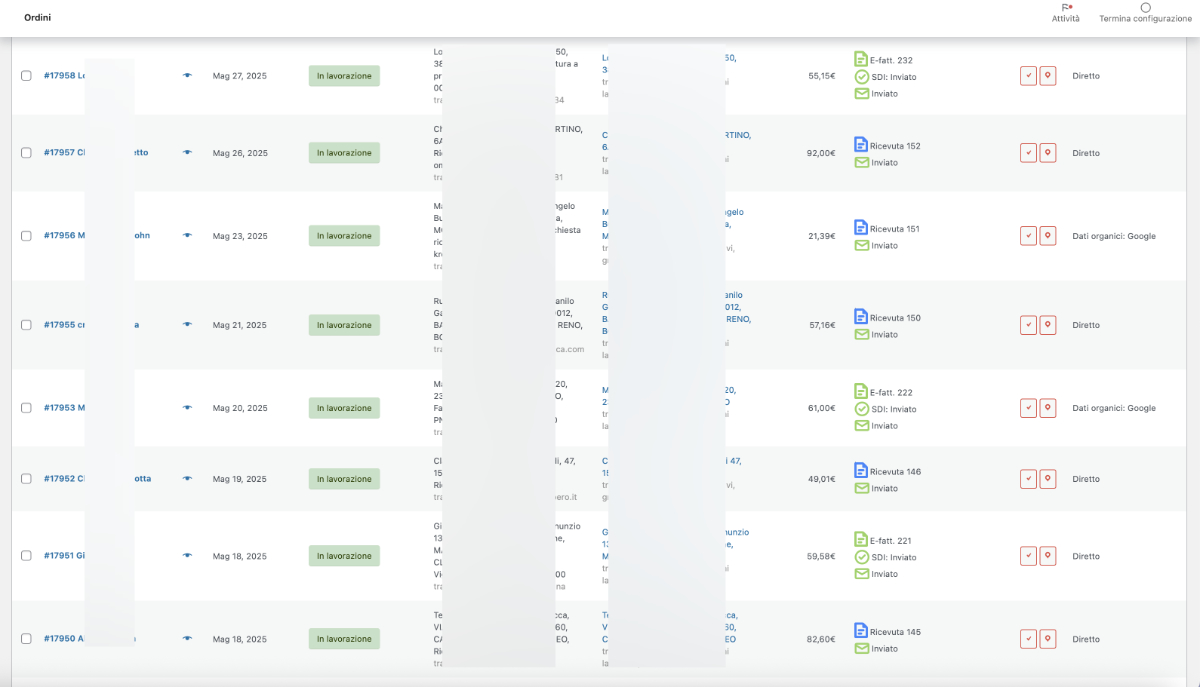
Task: Click the In lavorazione badge for order #17950
Action: point(344,639)
